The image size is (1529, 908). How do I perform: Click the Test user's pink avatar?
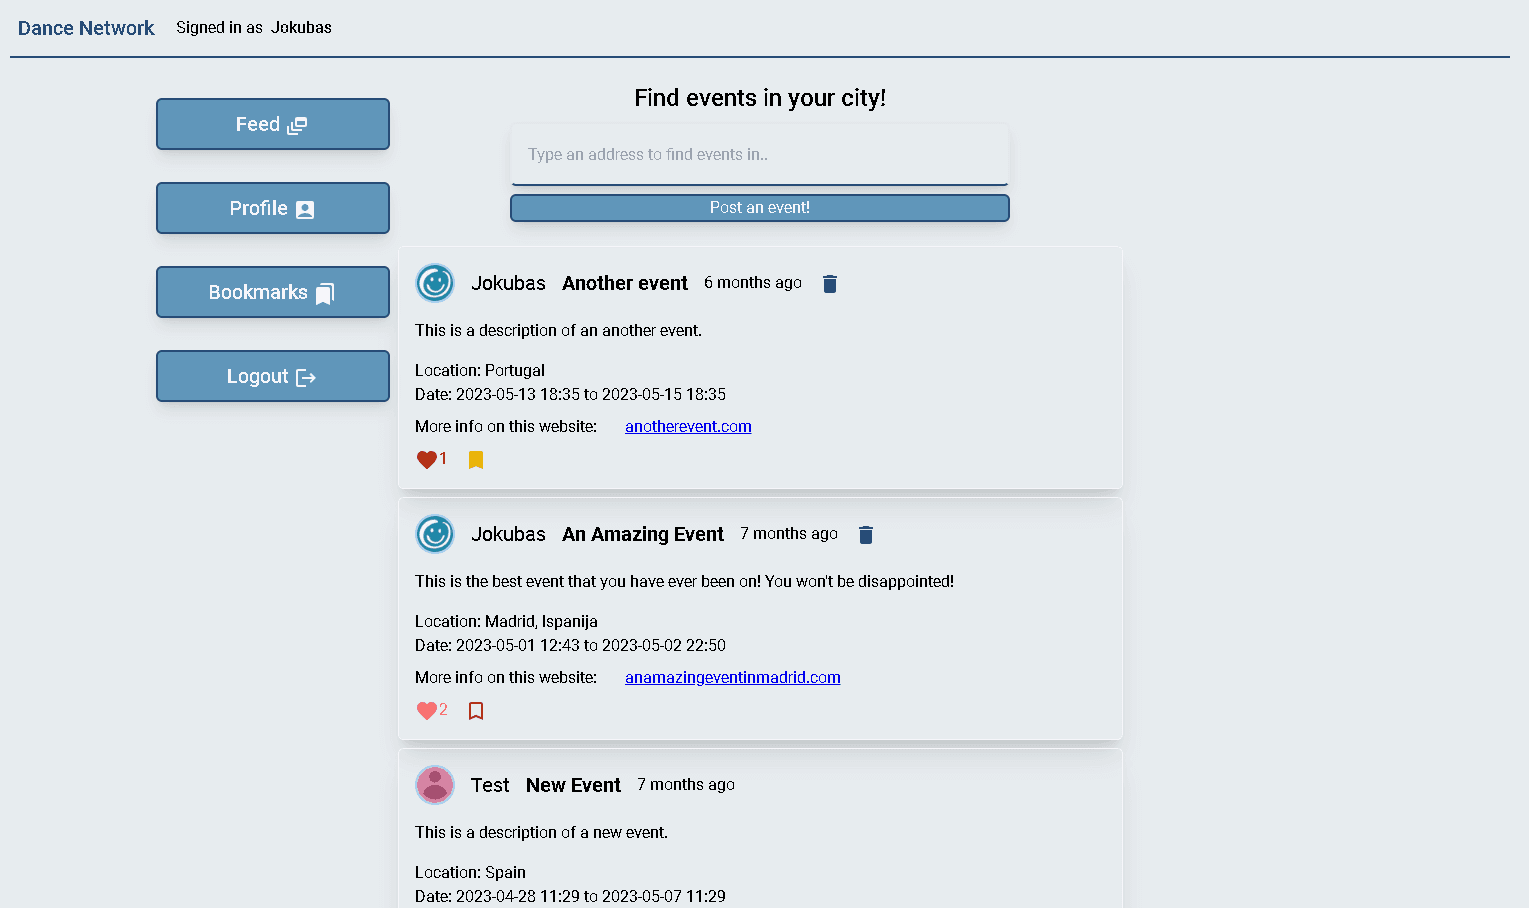[x=435, y=785]
